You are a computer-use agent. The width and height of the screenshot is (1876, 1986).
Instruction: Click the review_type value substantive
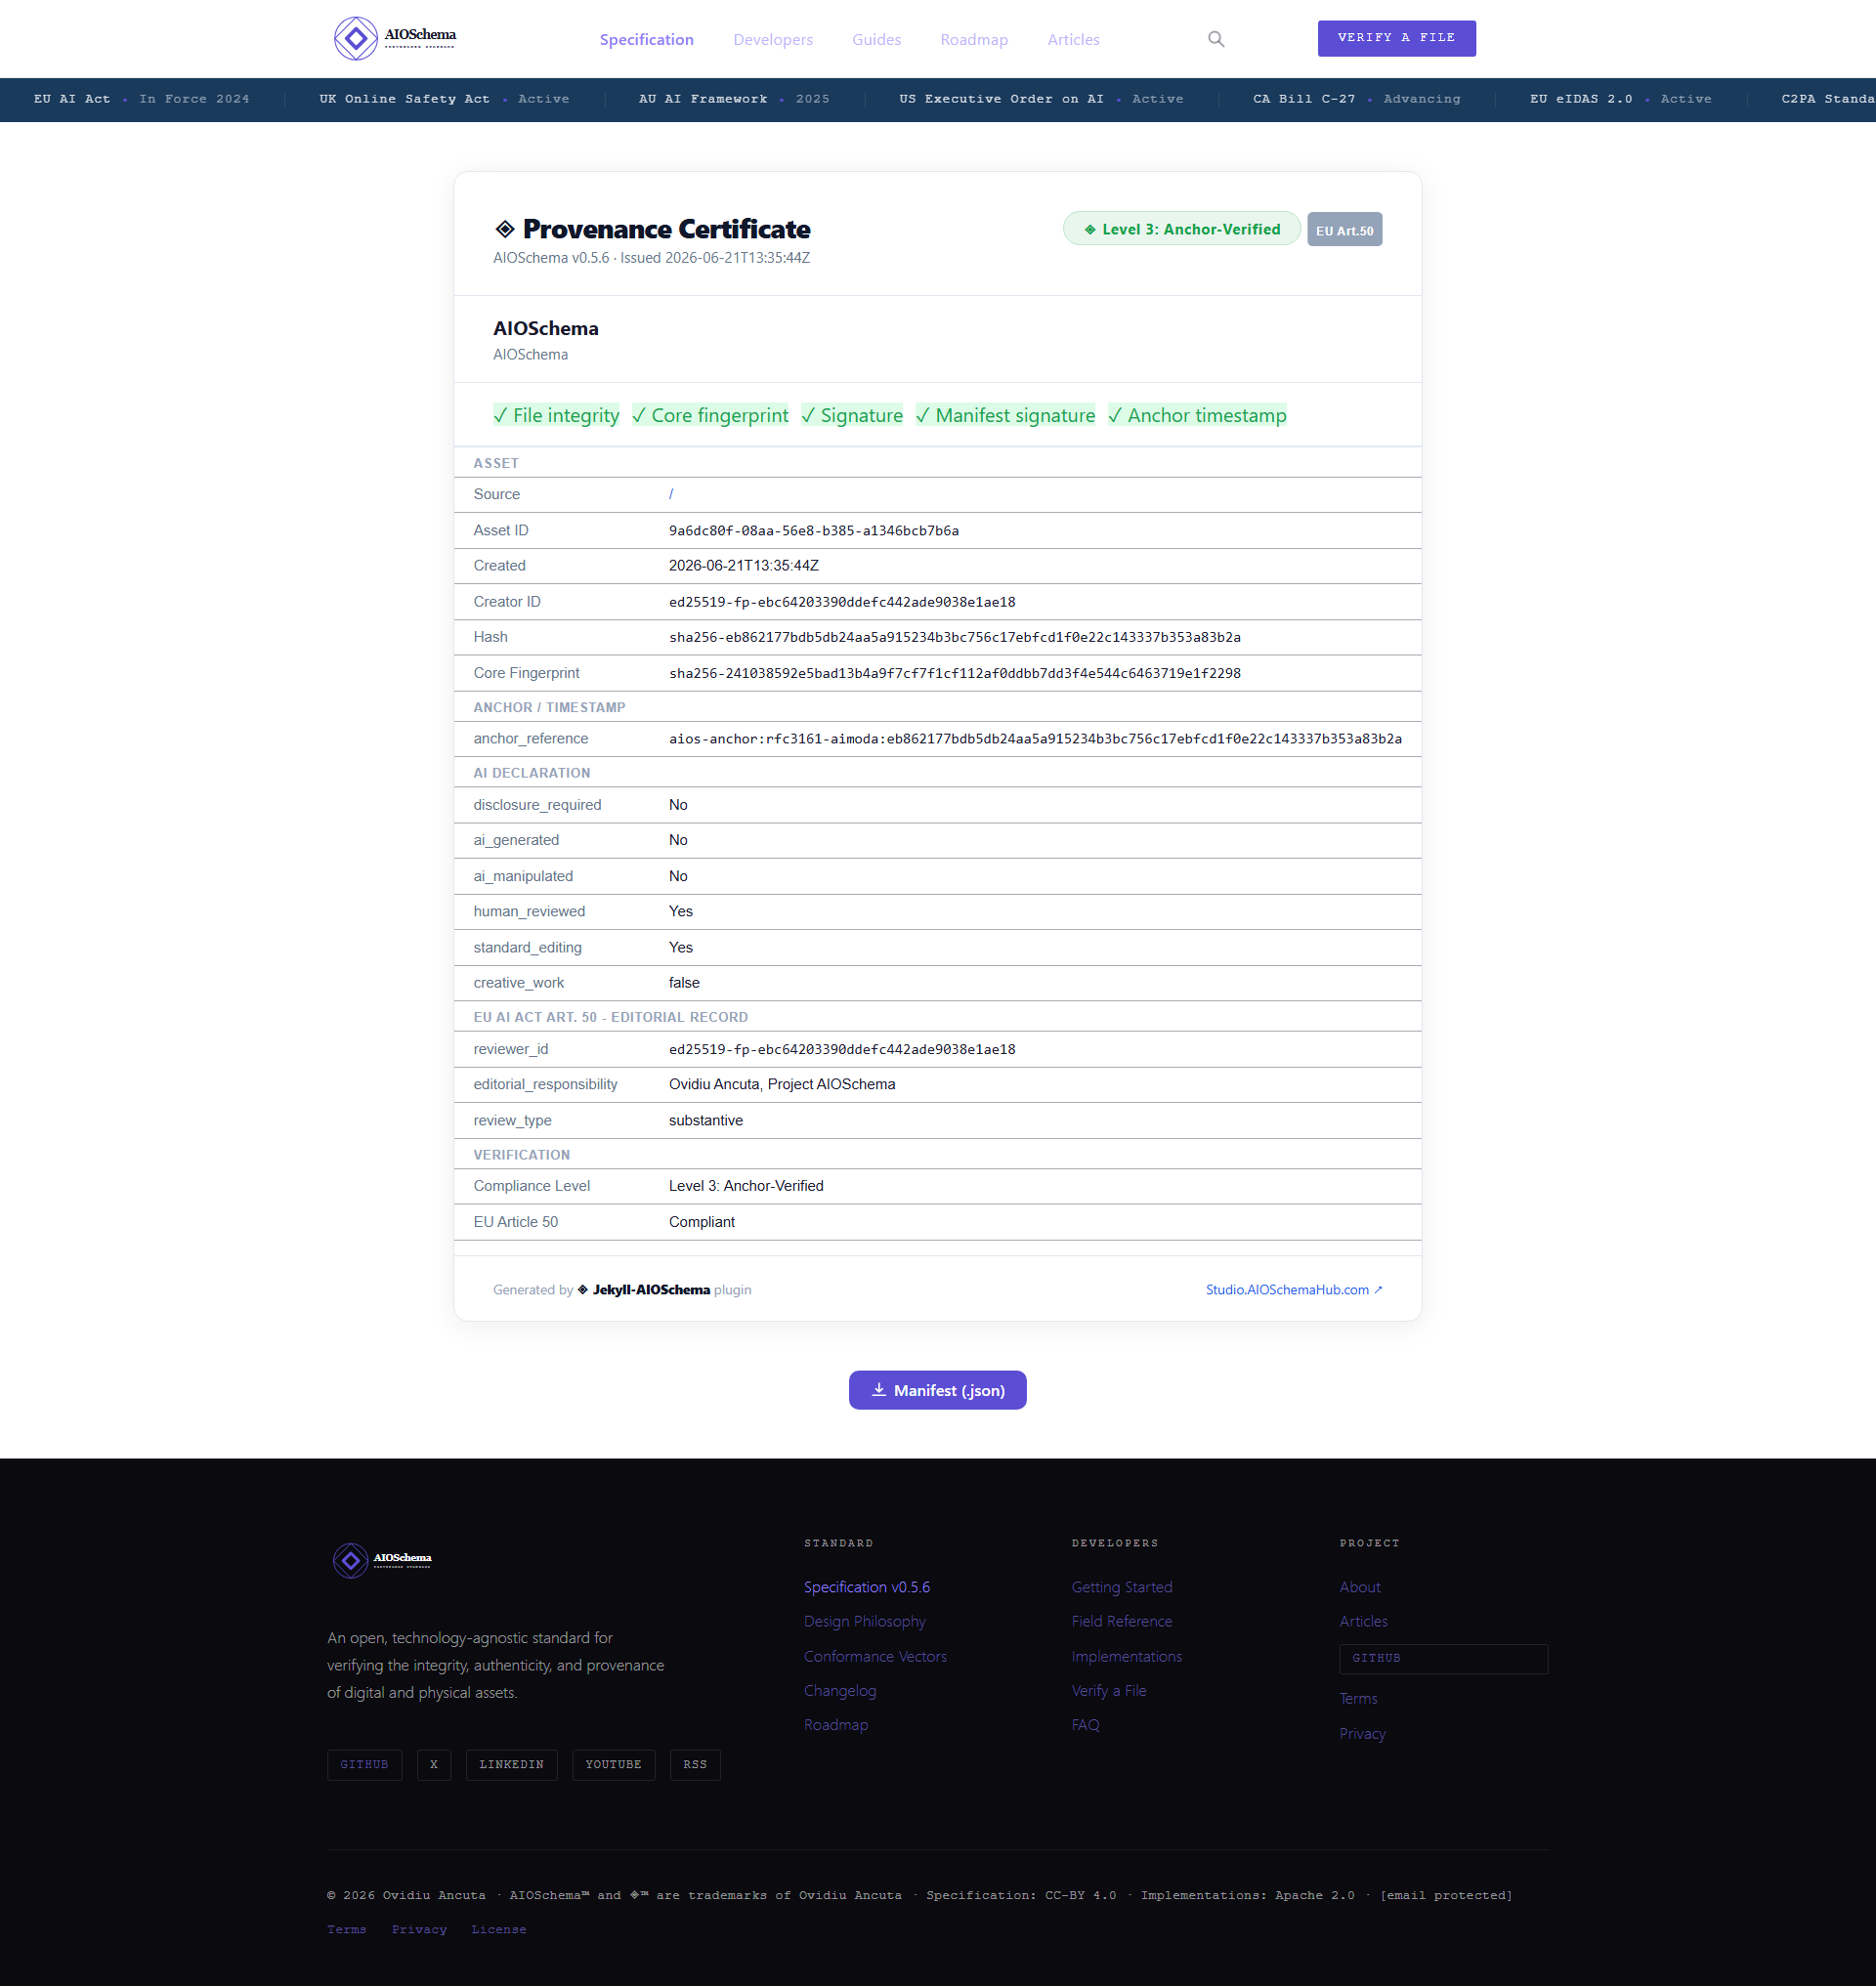(706, 1120)
